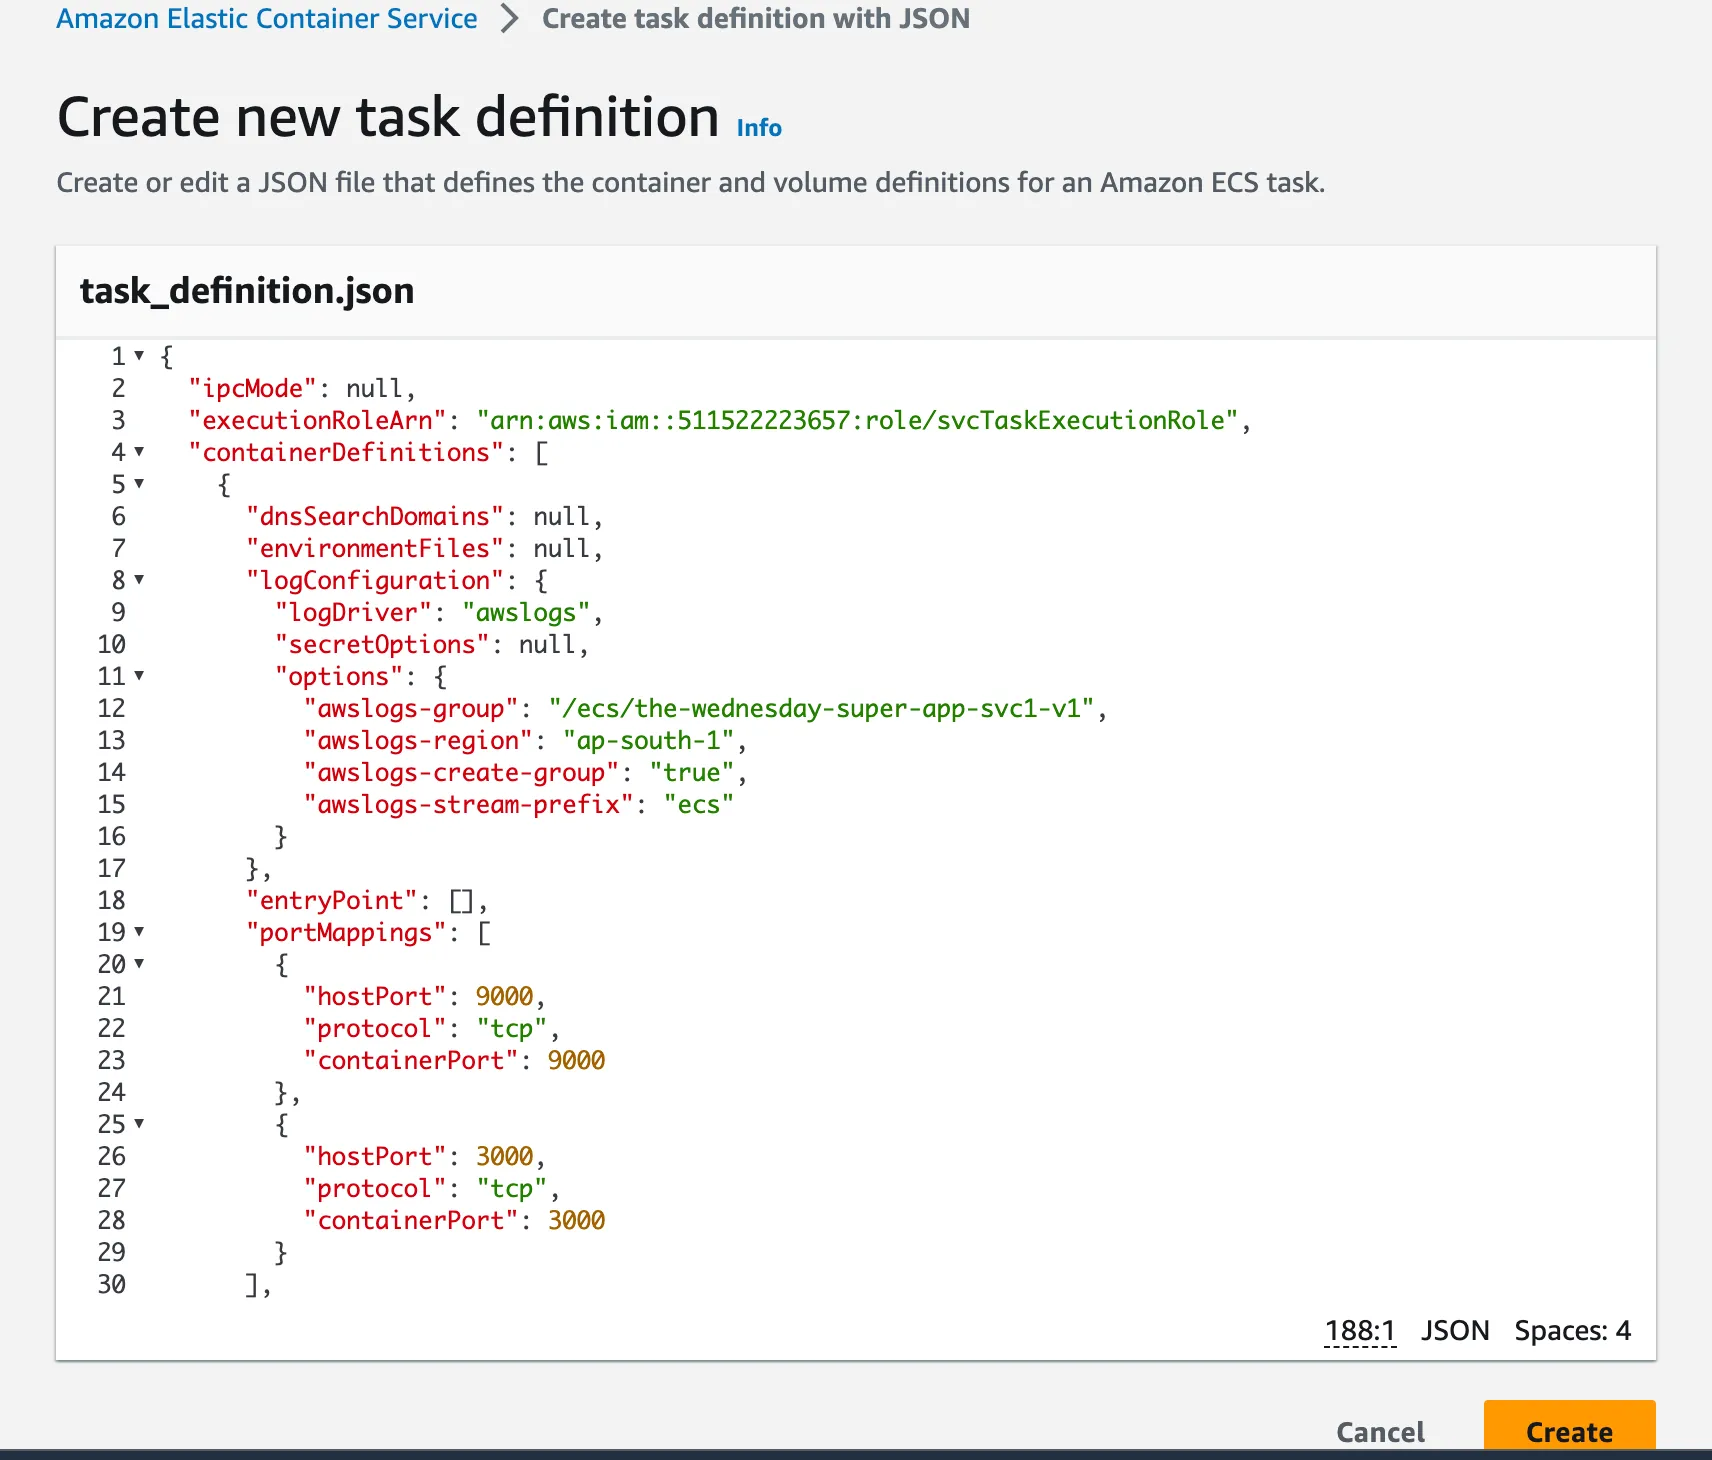Collapse the container object fold arrow on line 5
1712x1460 pixels.
tap(139, 484)
